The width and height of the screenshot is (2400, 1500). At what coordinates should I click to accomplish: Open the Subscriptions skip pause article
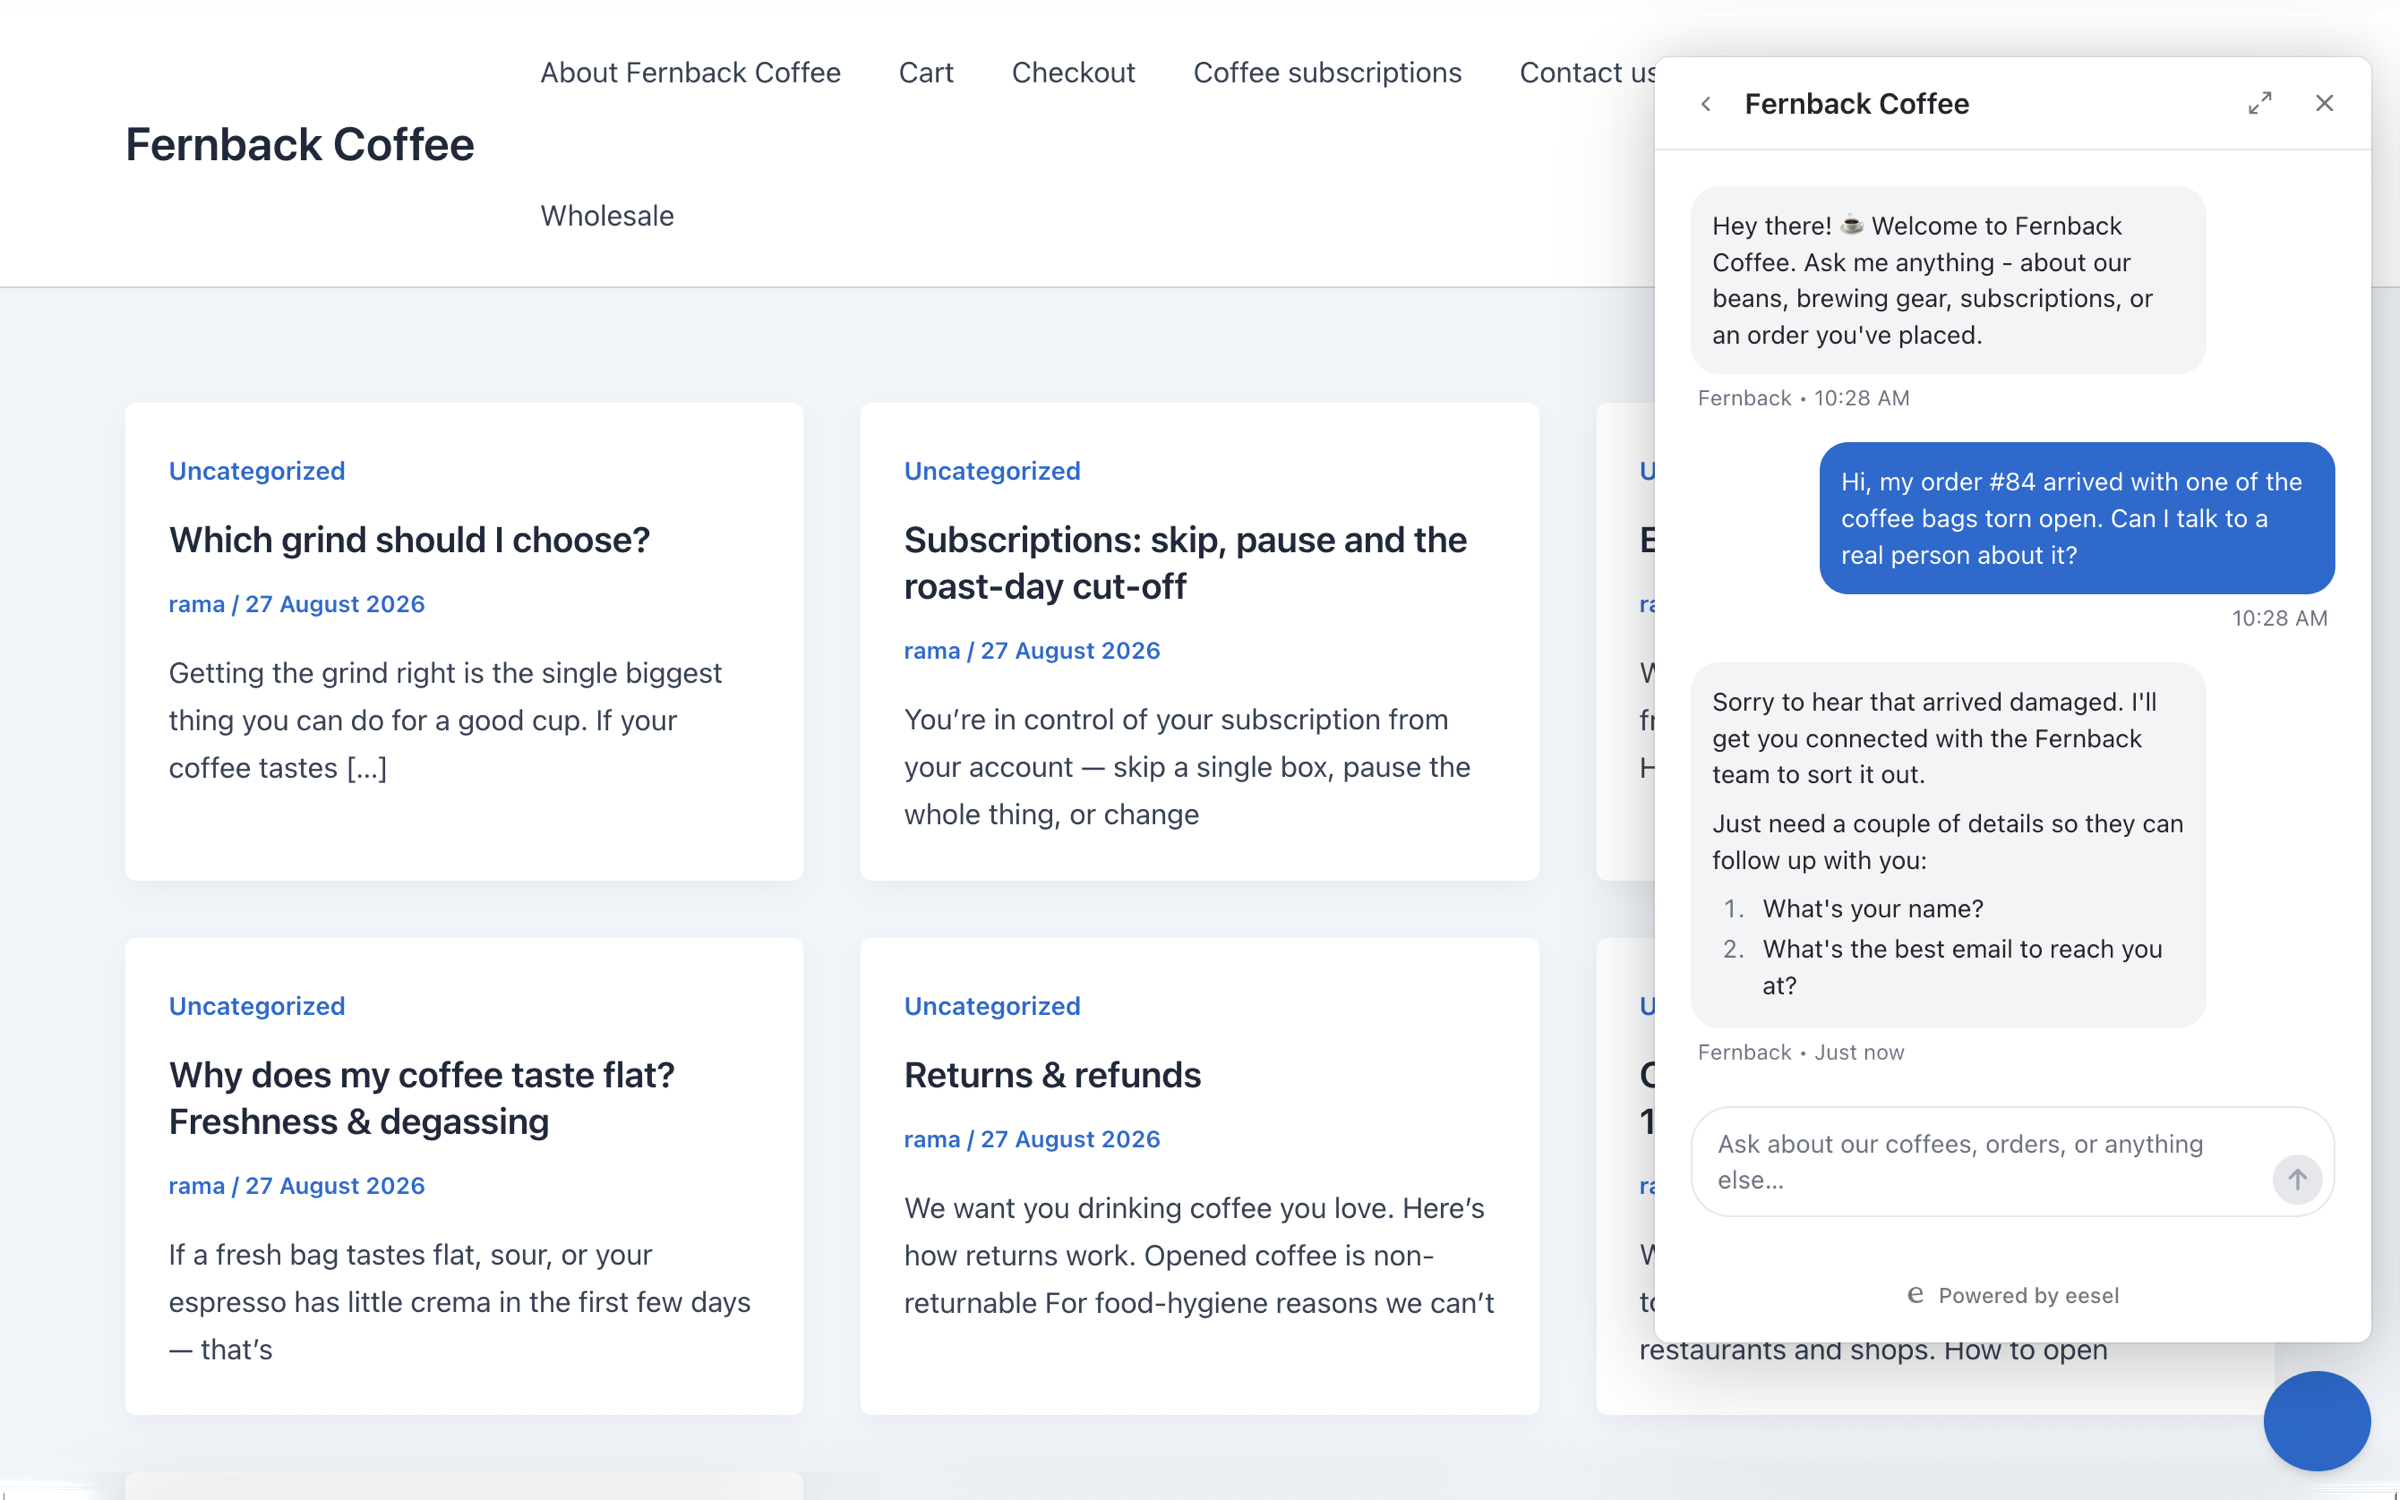click(1185, 562)
